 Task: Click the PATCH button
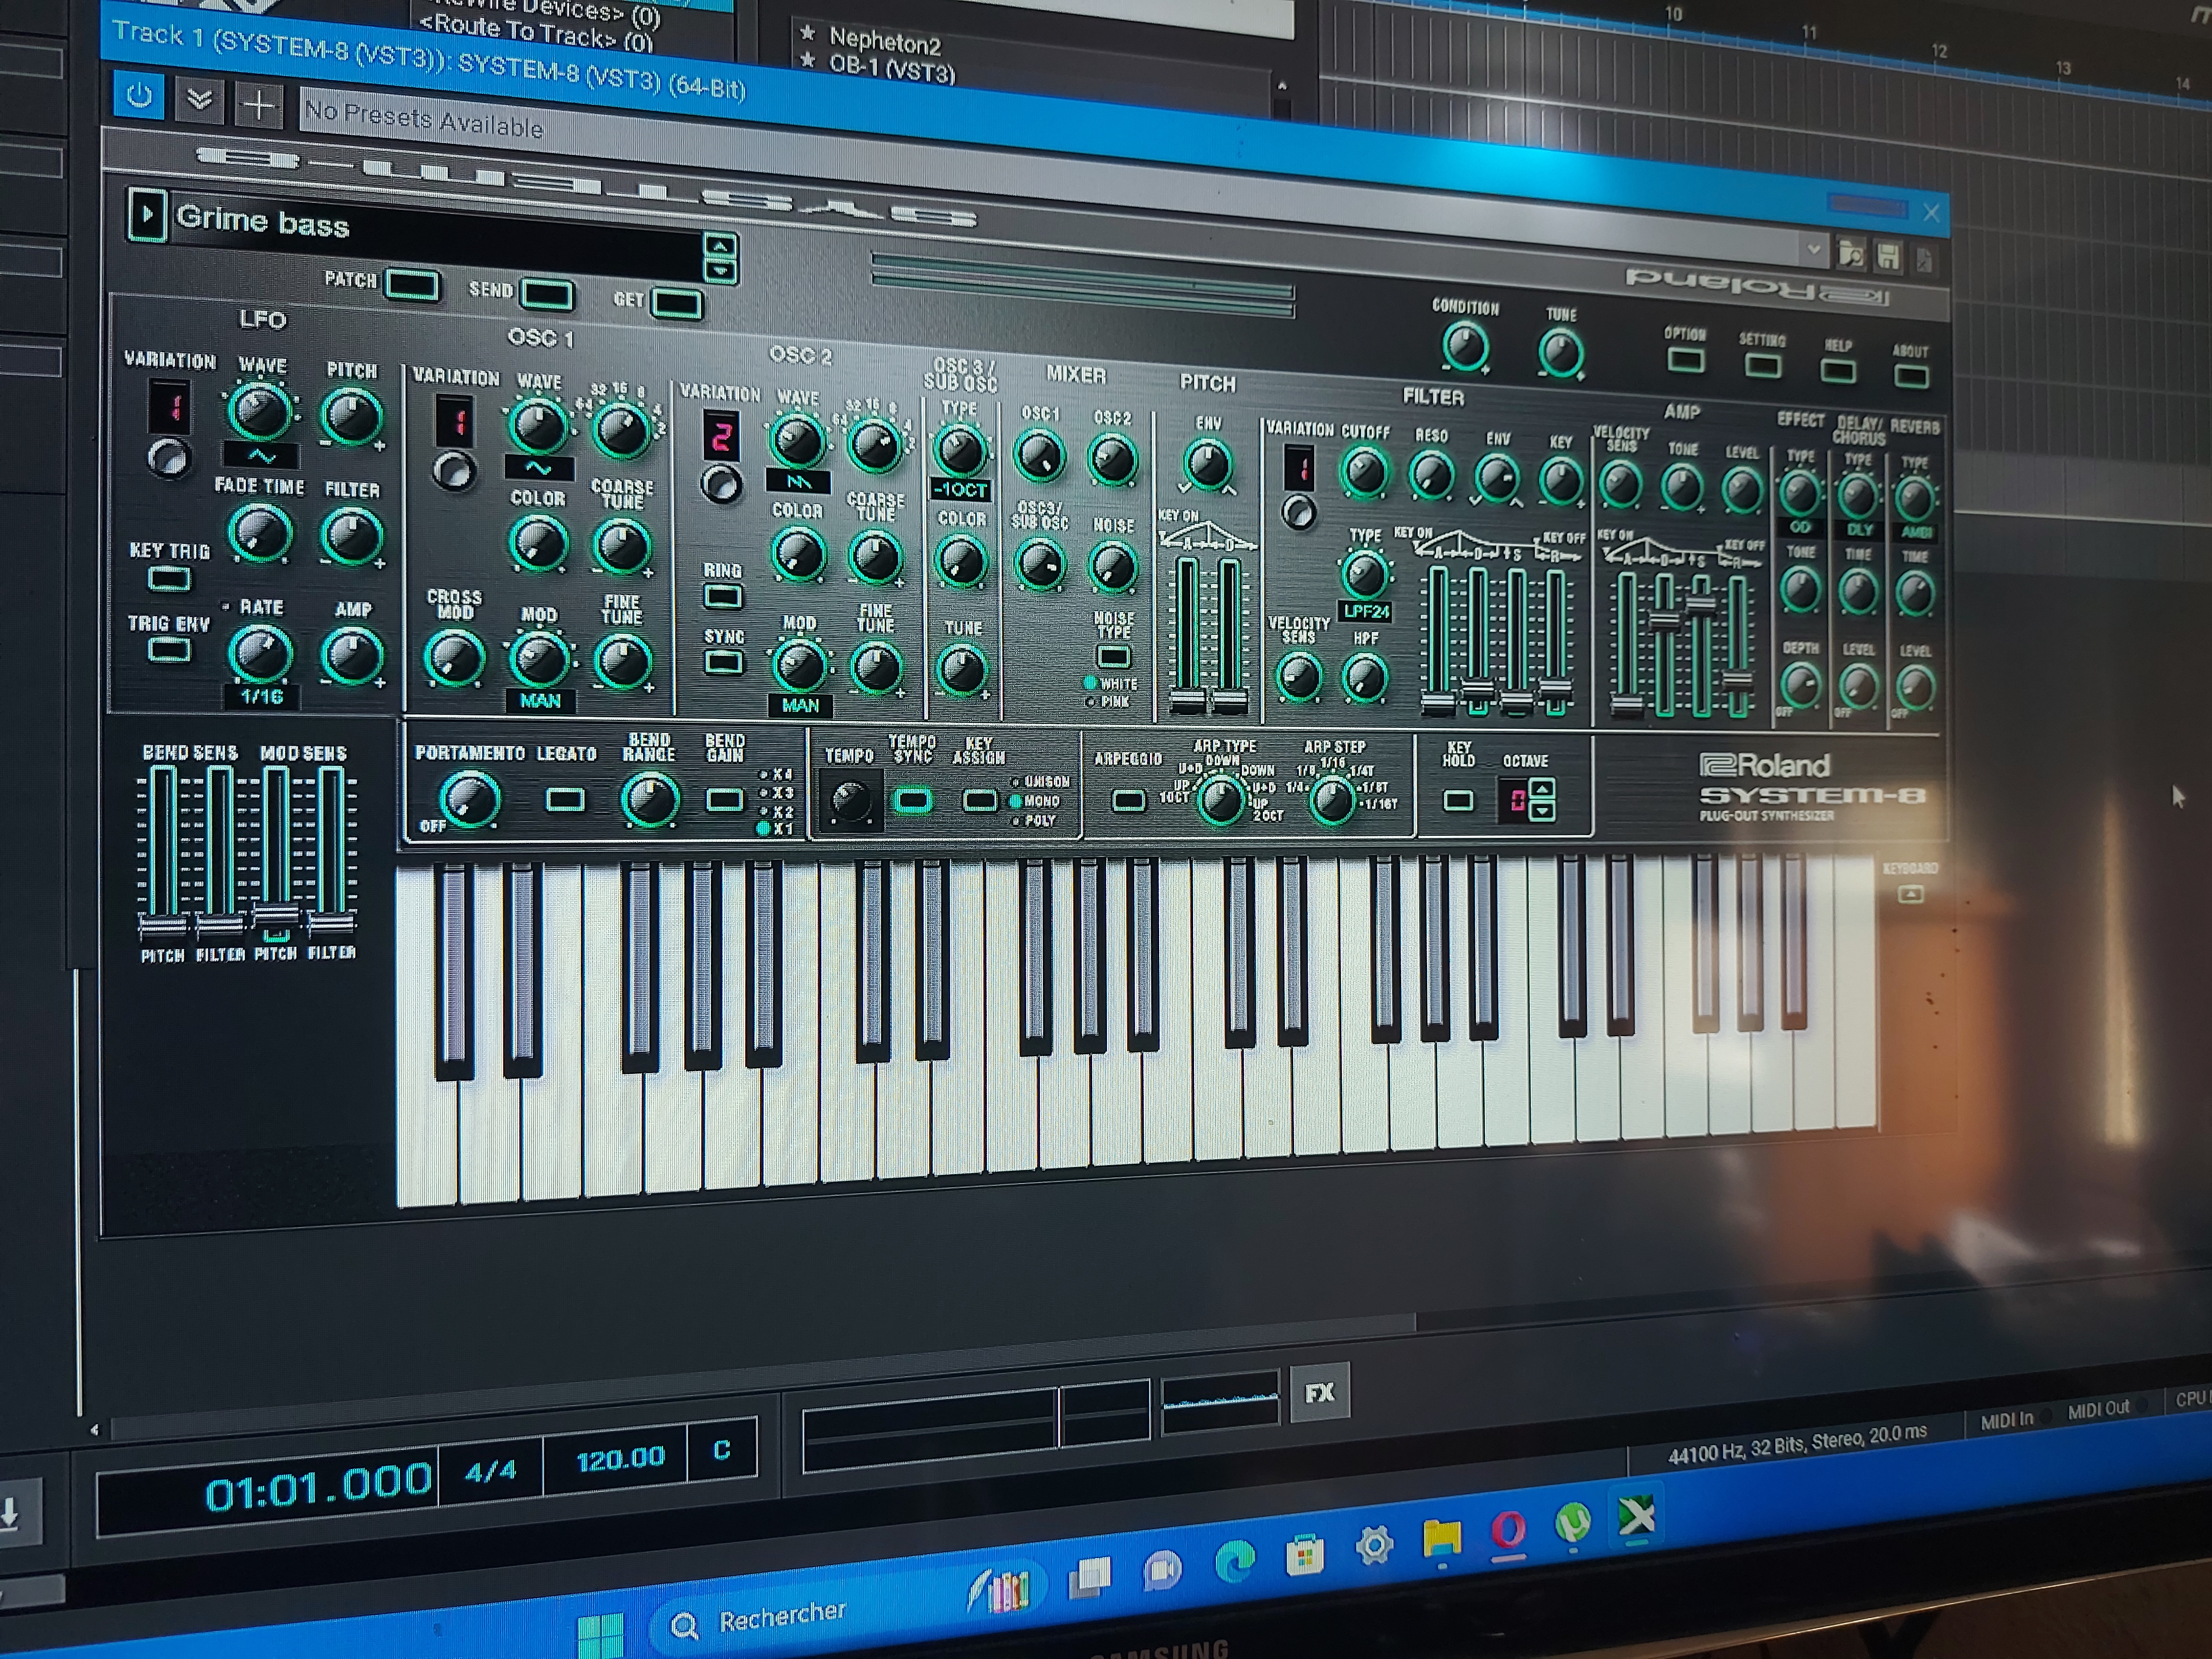pos(412,286)
